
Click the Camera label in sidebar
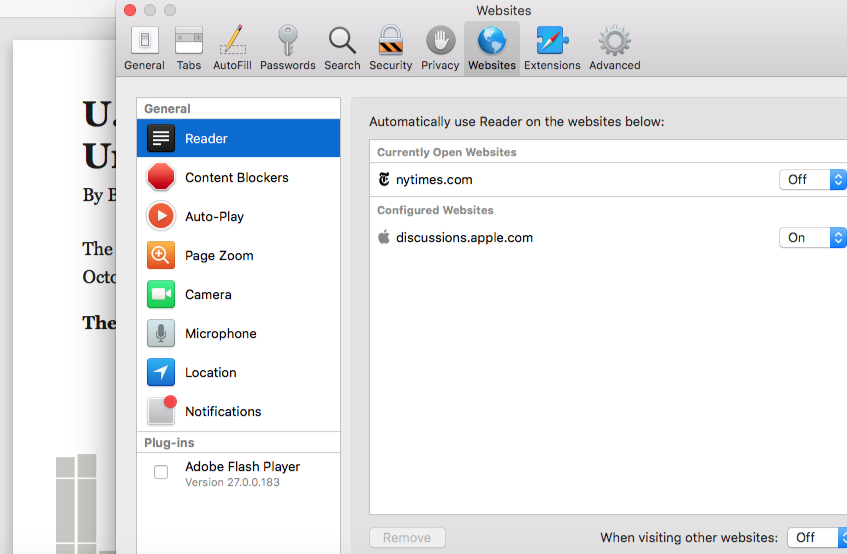tap(208, 295)
